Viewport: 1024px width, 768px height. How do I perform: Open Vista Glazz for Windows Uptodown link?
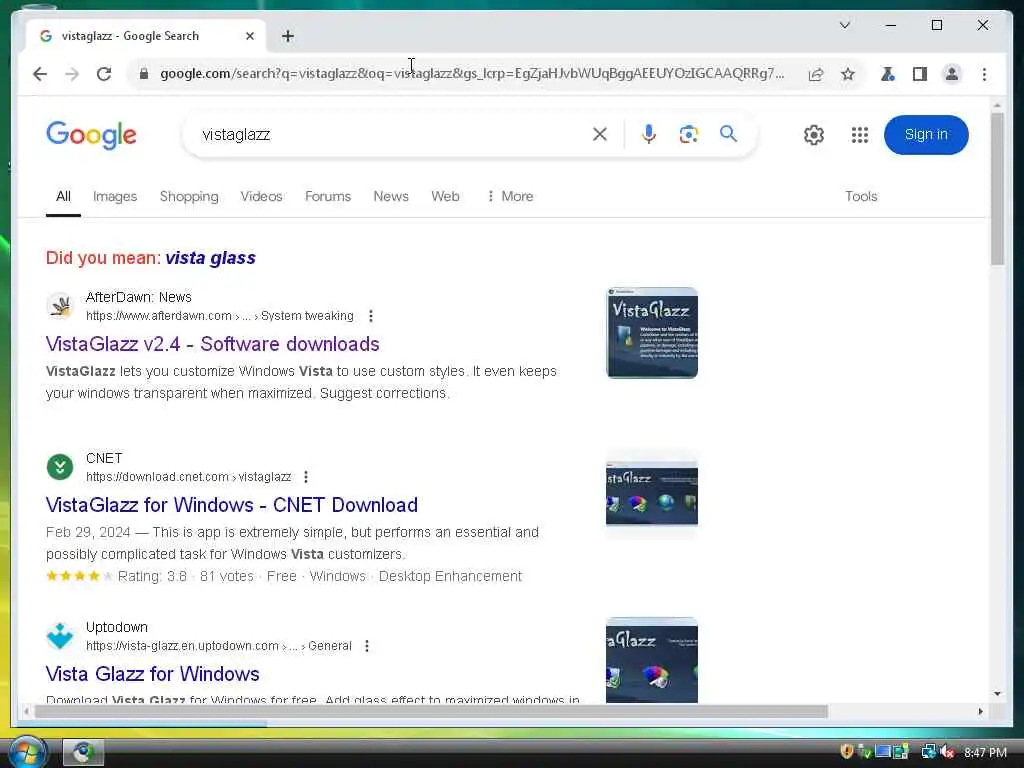click(x=153, y=674)
